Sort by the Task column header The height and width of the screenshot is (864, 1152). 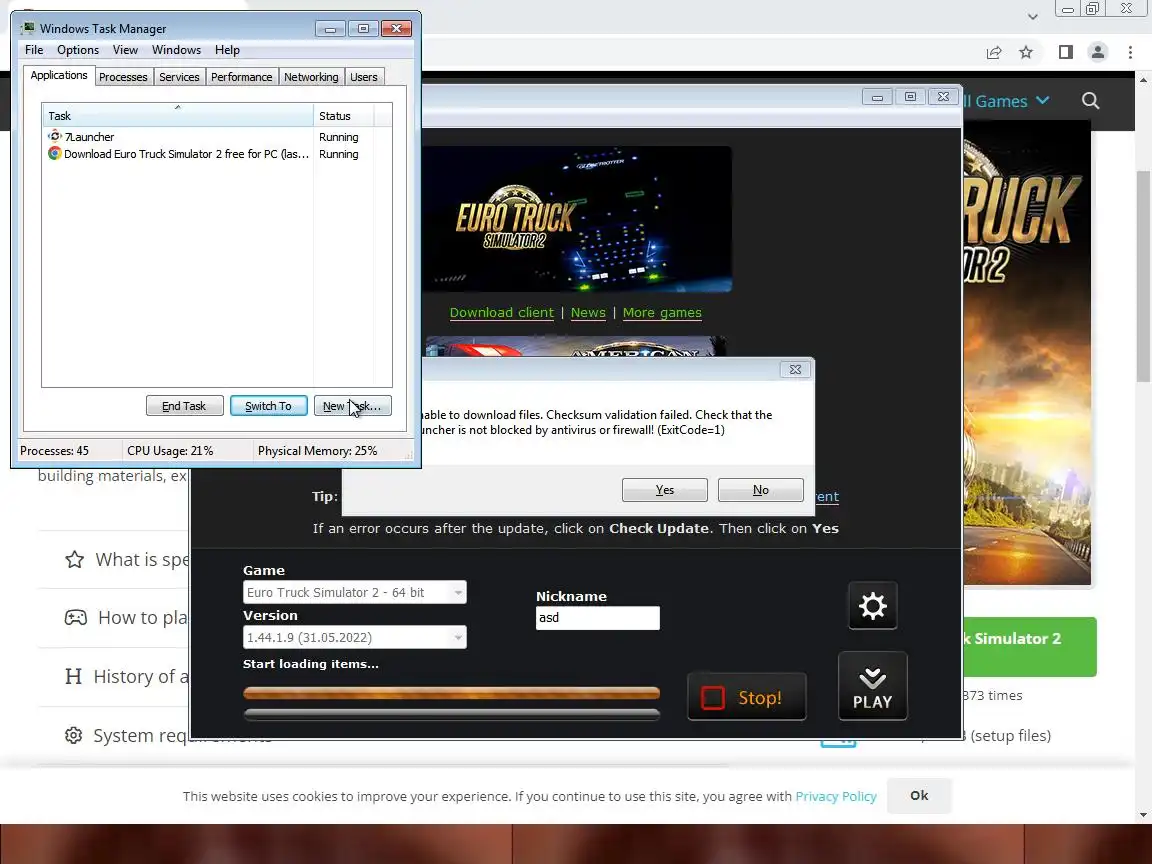[178, 116]
